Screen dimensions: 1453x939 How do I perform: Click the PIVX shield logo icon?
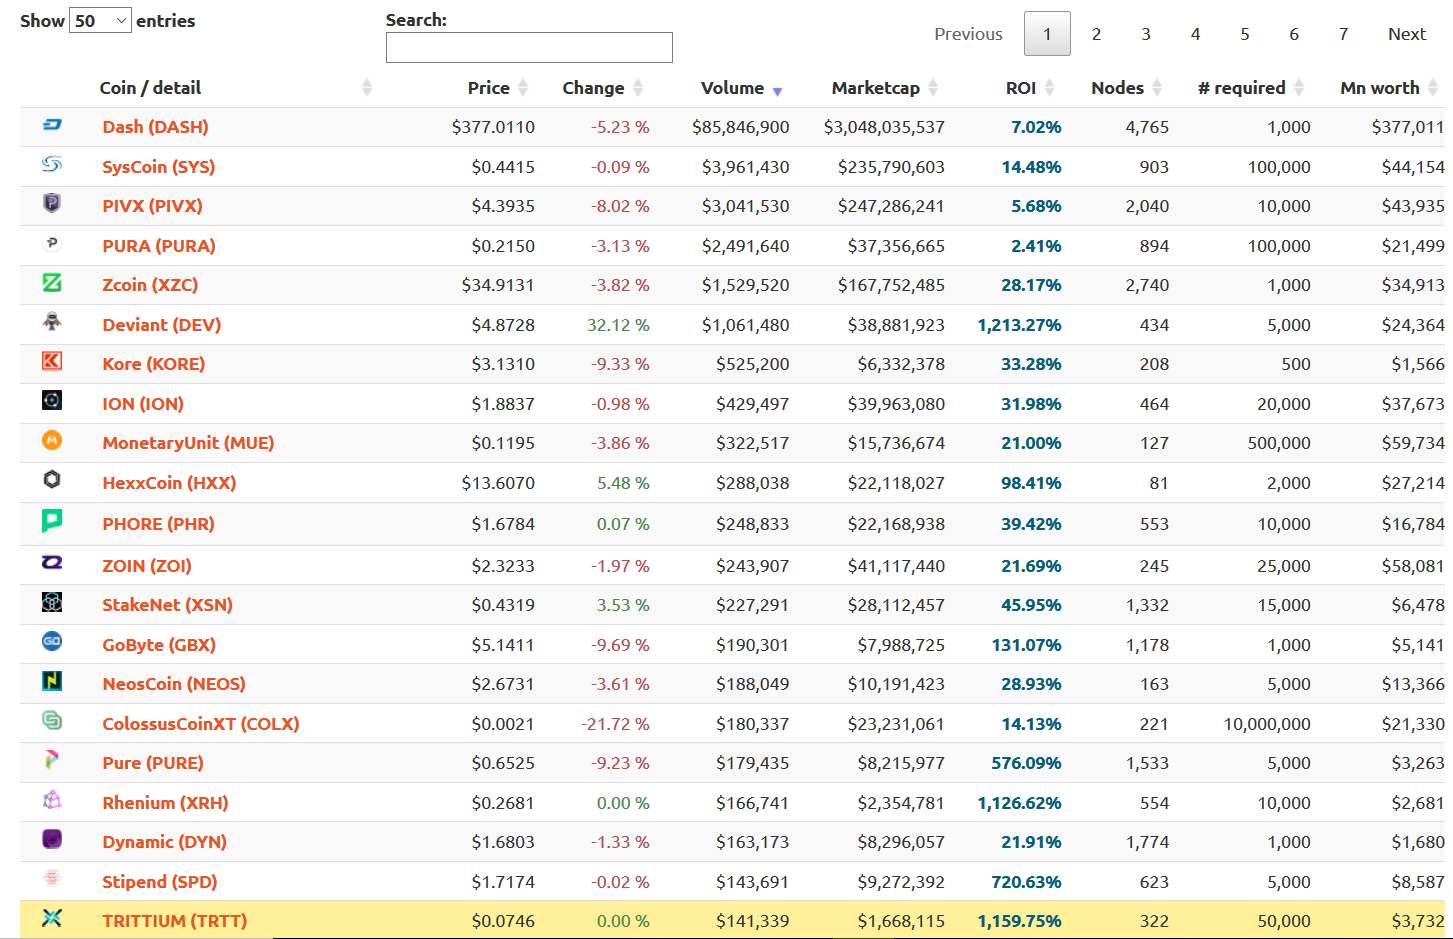52,203
